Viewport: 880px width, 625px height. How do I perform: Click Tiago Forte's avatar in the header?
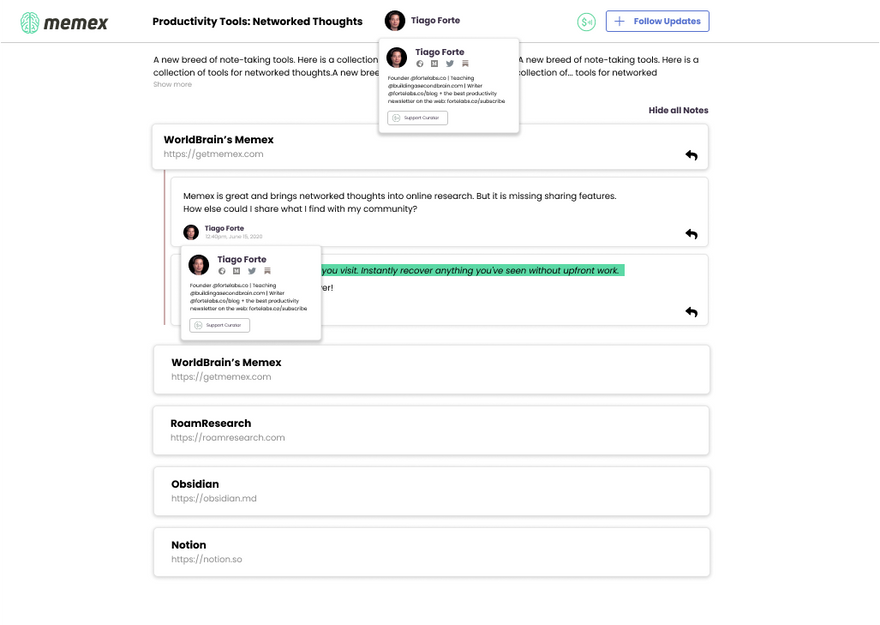(395, 21)
